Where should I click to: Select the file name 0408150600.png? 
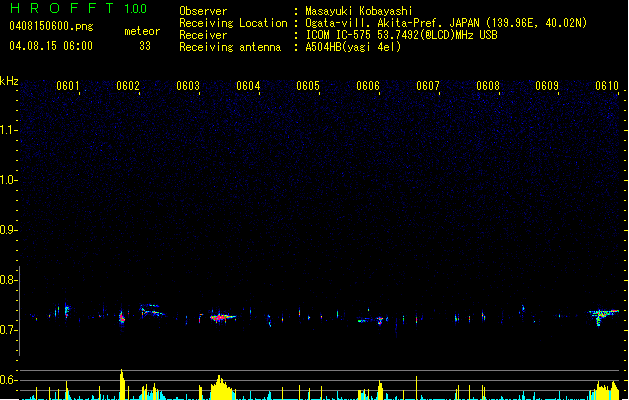coord(51,26)
